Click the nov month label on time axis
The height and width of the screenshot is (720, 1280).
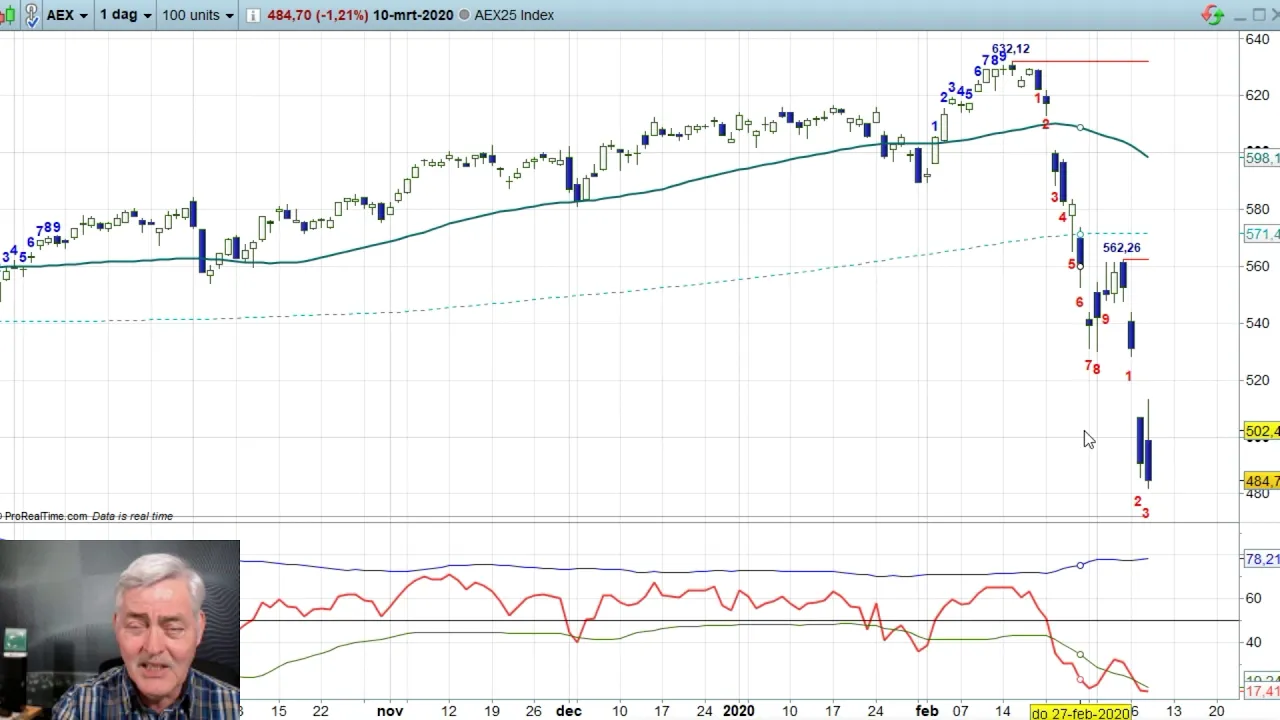(x=390, y=711)
